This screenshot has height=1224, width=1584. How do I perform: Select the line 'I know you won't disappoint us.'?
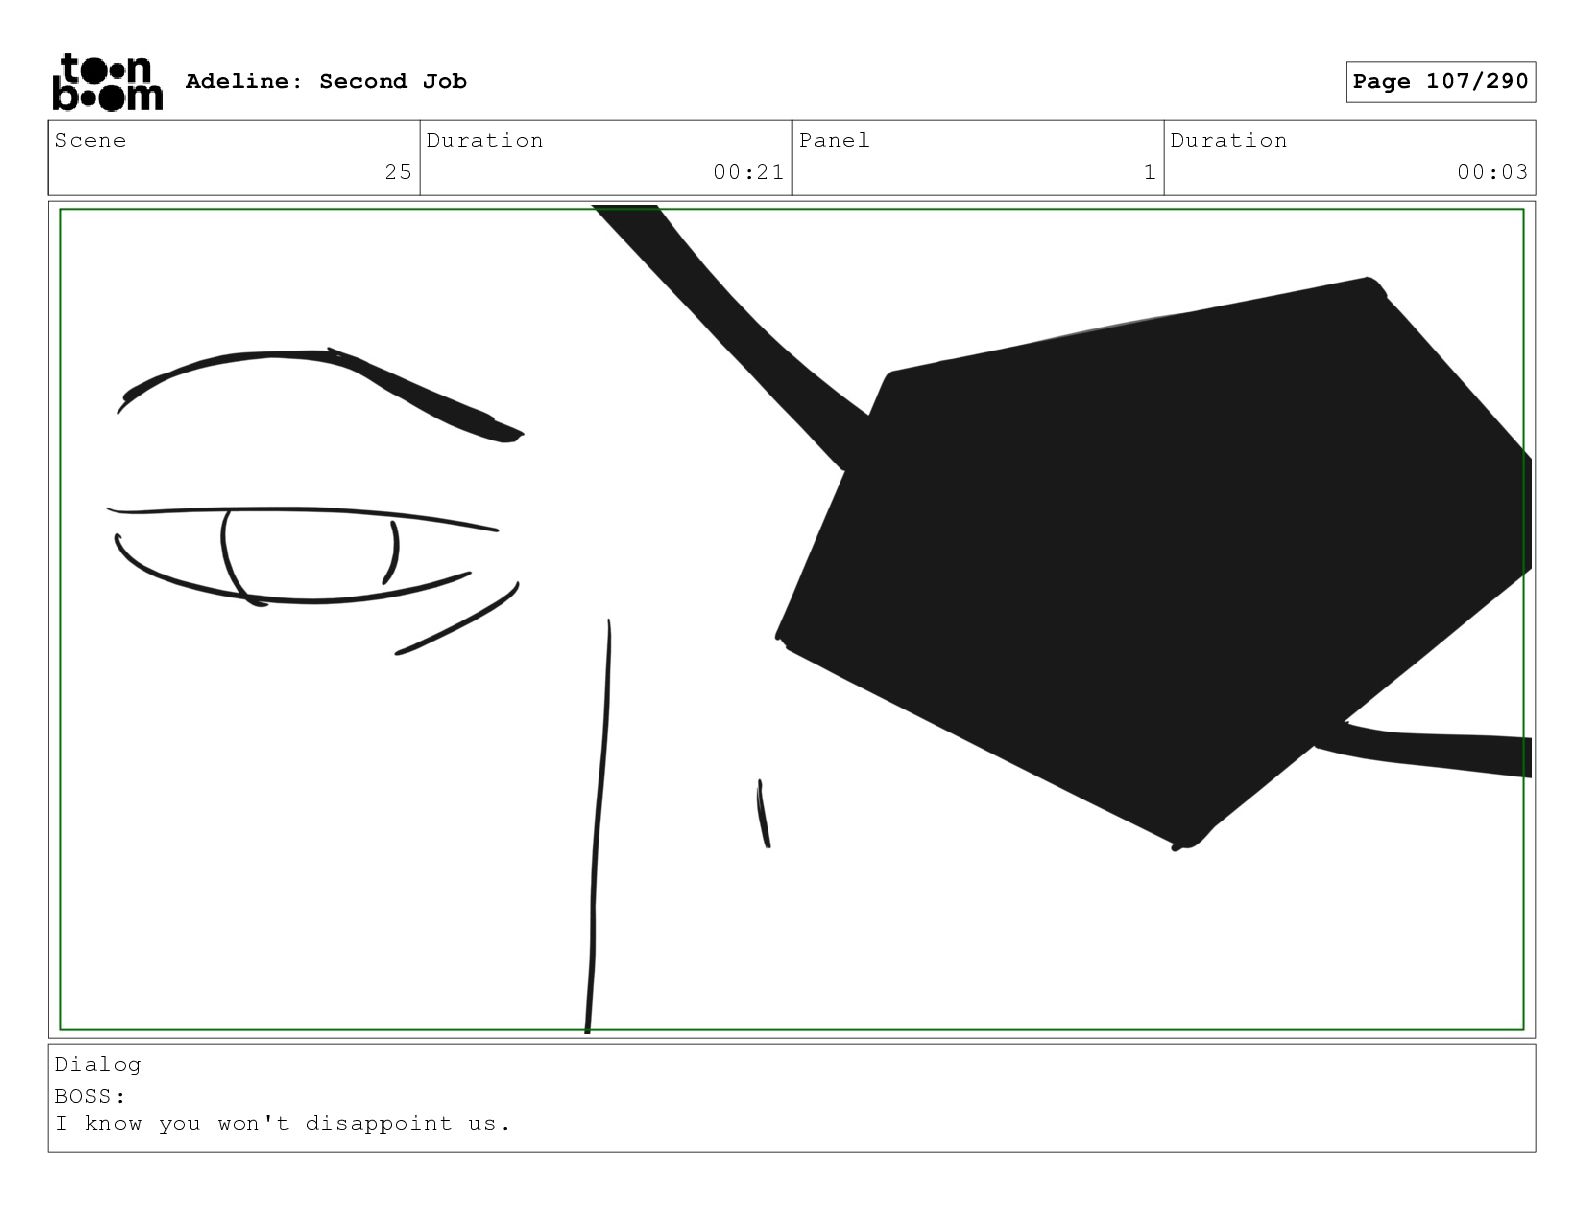pos(283,1123)
